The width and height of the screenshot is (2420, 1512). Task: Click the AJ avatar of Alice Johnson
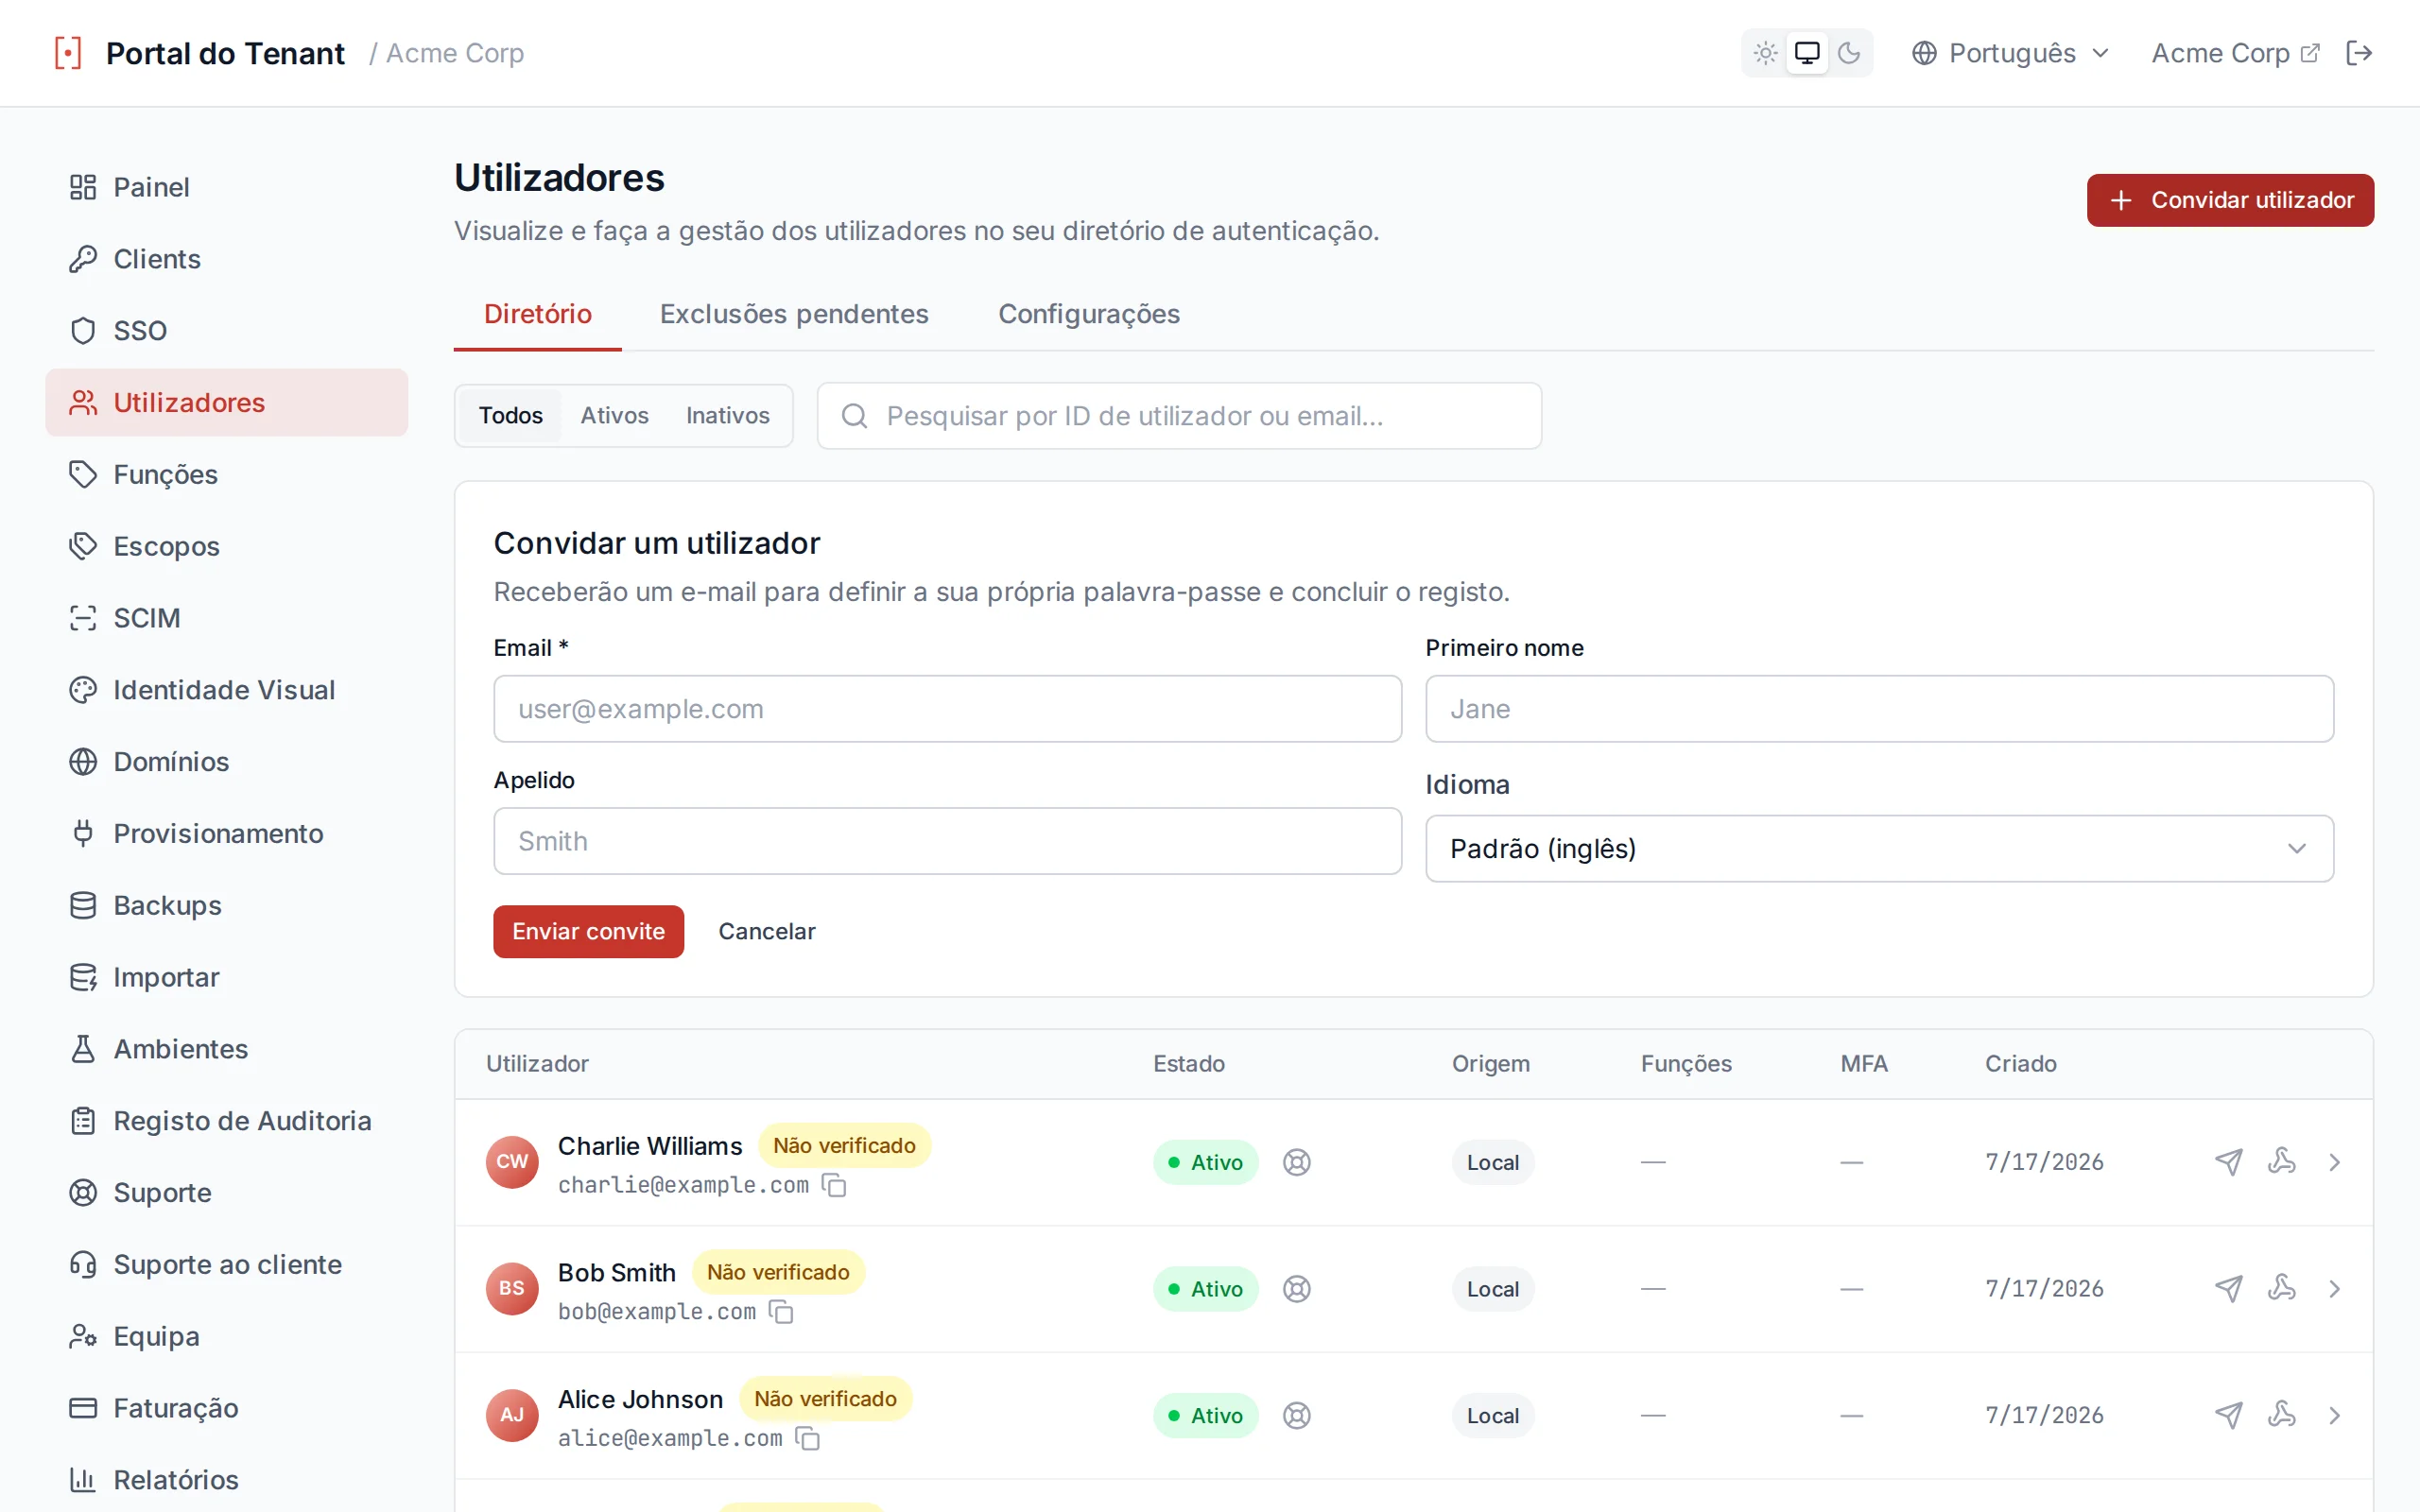pos(512,1415)
